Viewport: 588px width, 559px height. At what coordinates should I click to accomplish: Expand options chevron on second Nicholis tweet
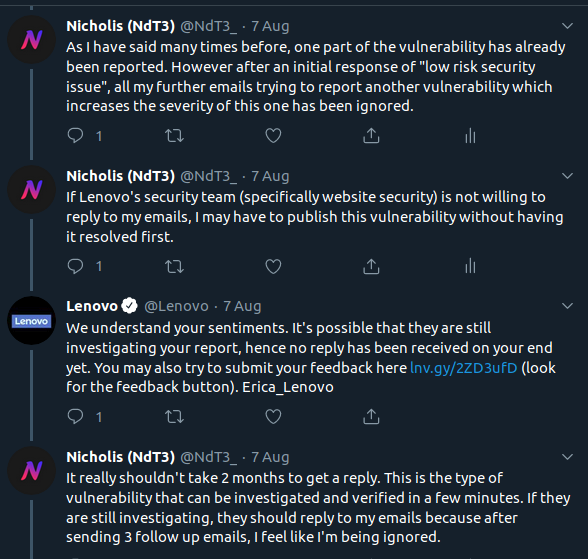point(567,176)
